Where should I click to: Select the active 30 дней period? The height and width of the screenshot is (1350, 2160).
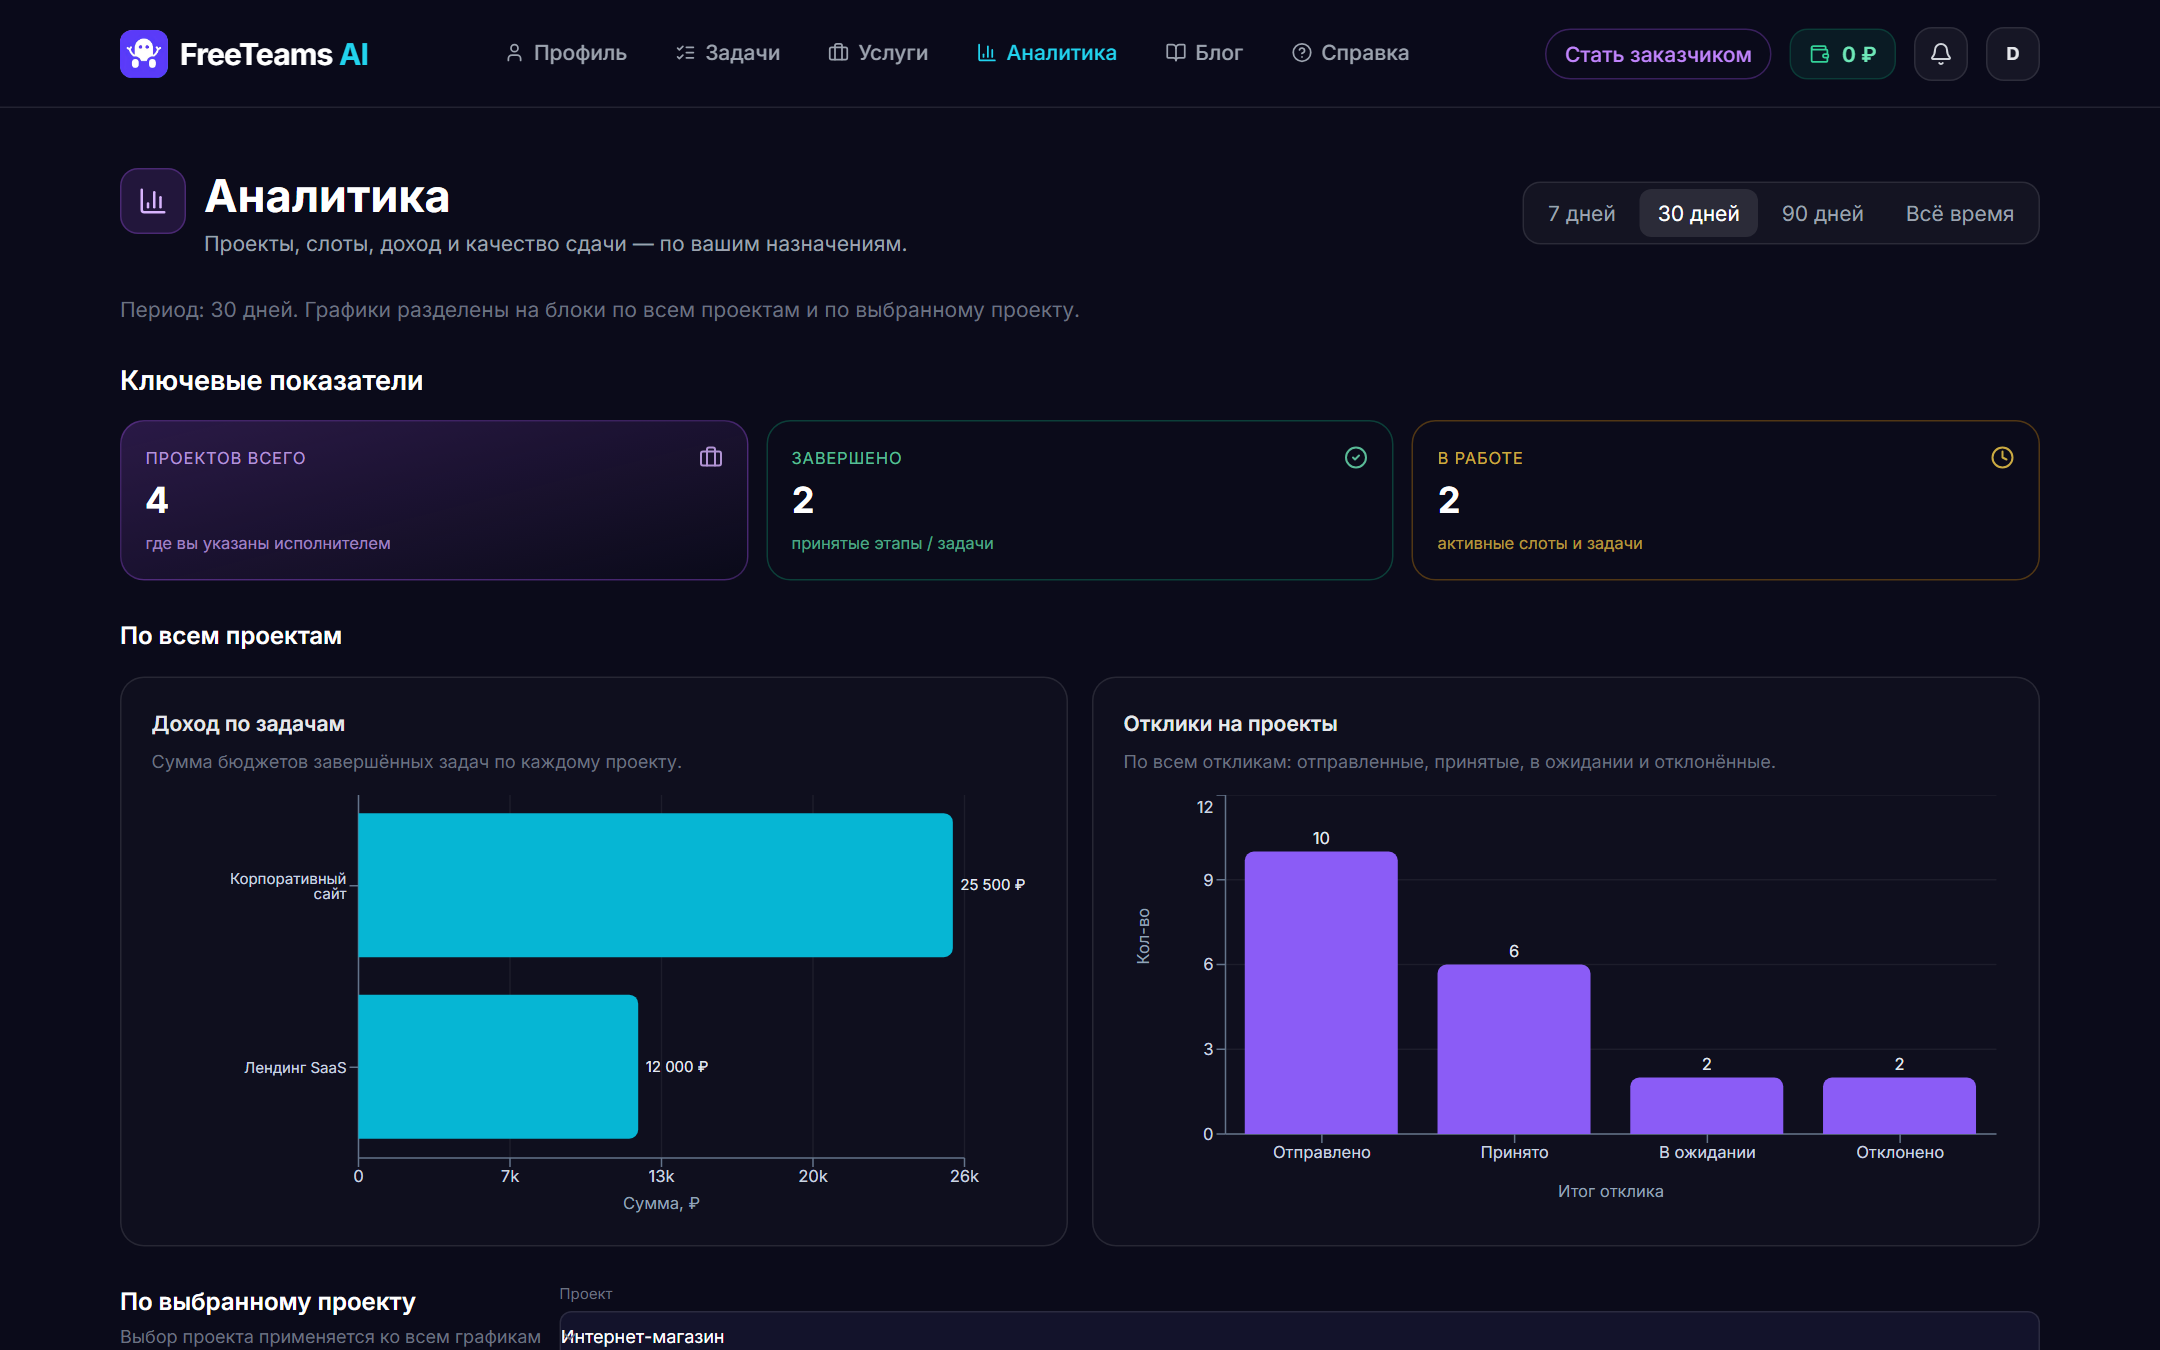(x=1698, y=213)
